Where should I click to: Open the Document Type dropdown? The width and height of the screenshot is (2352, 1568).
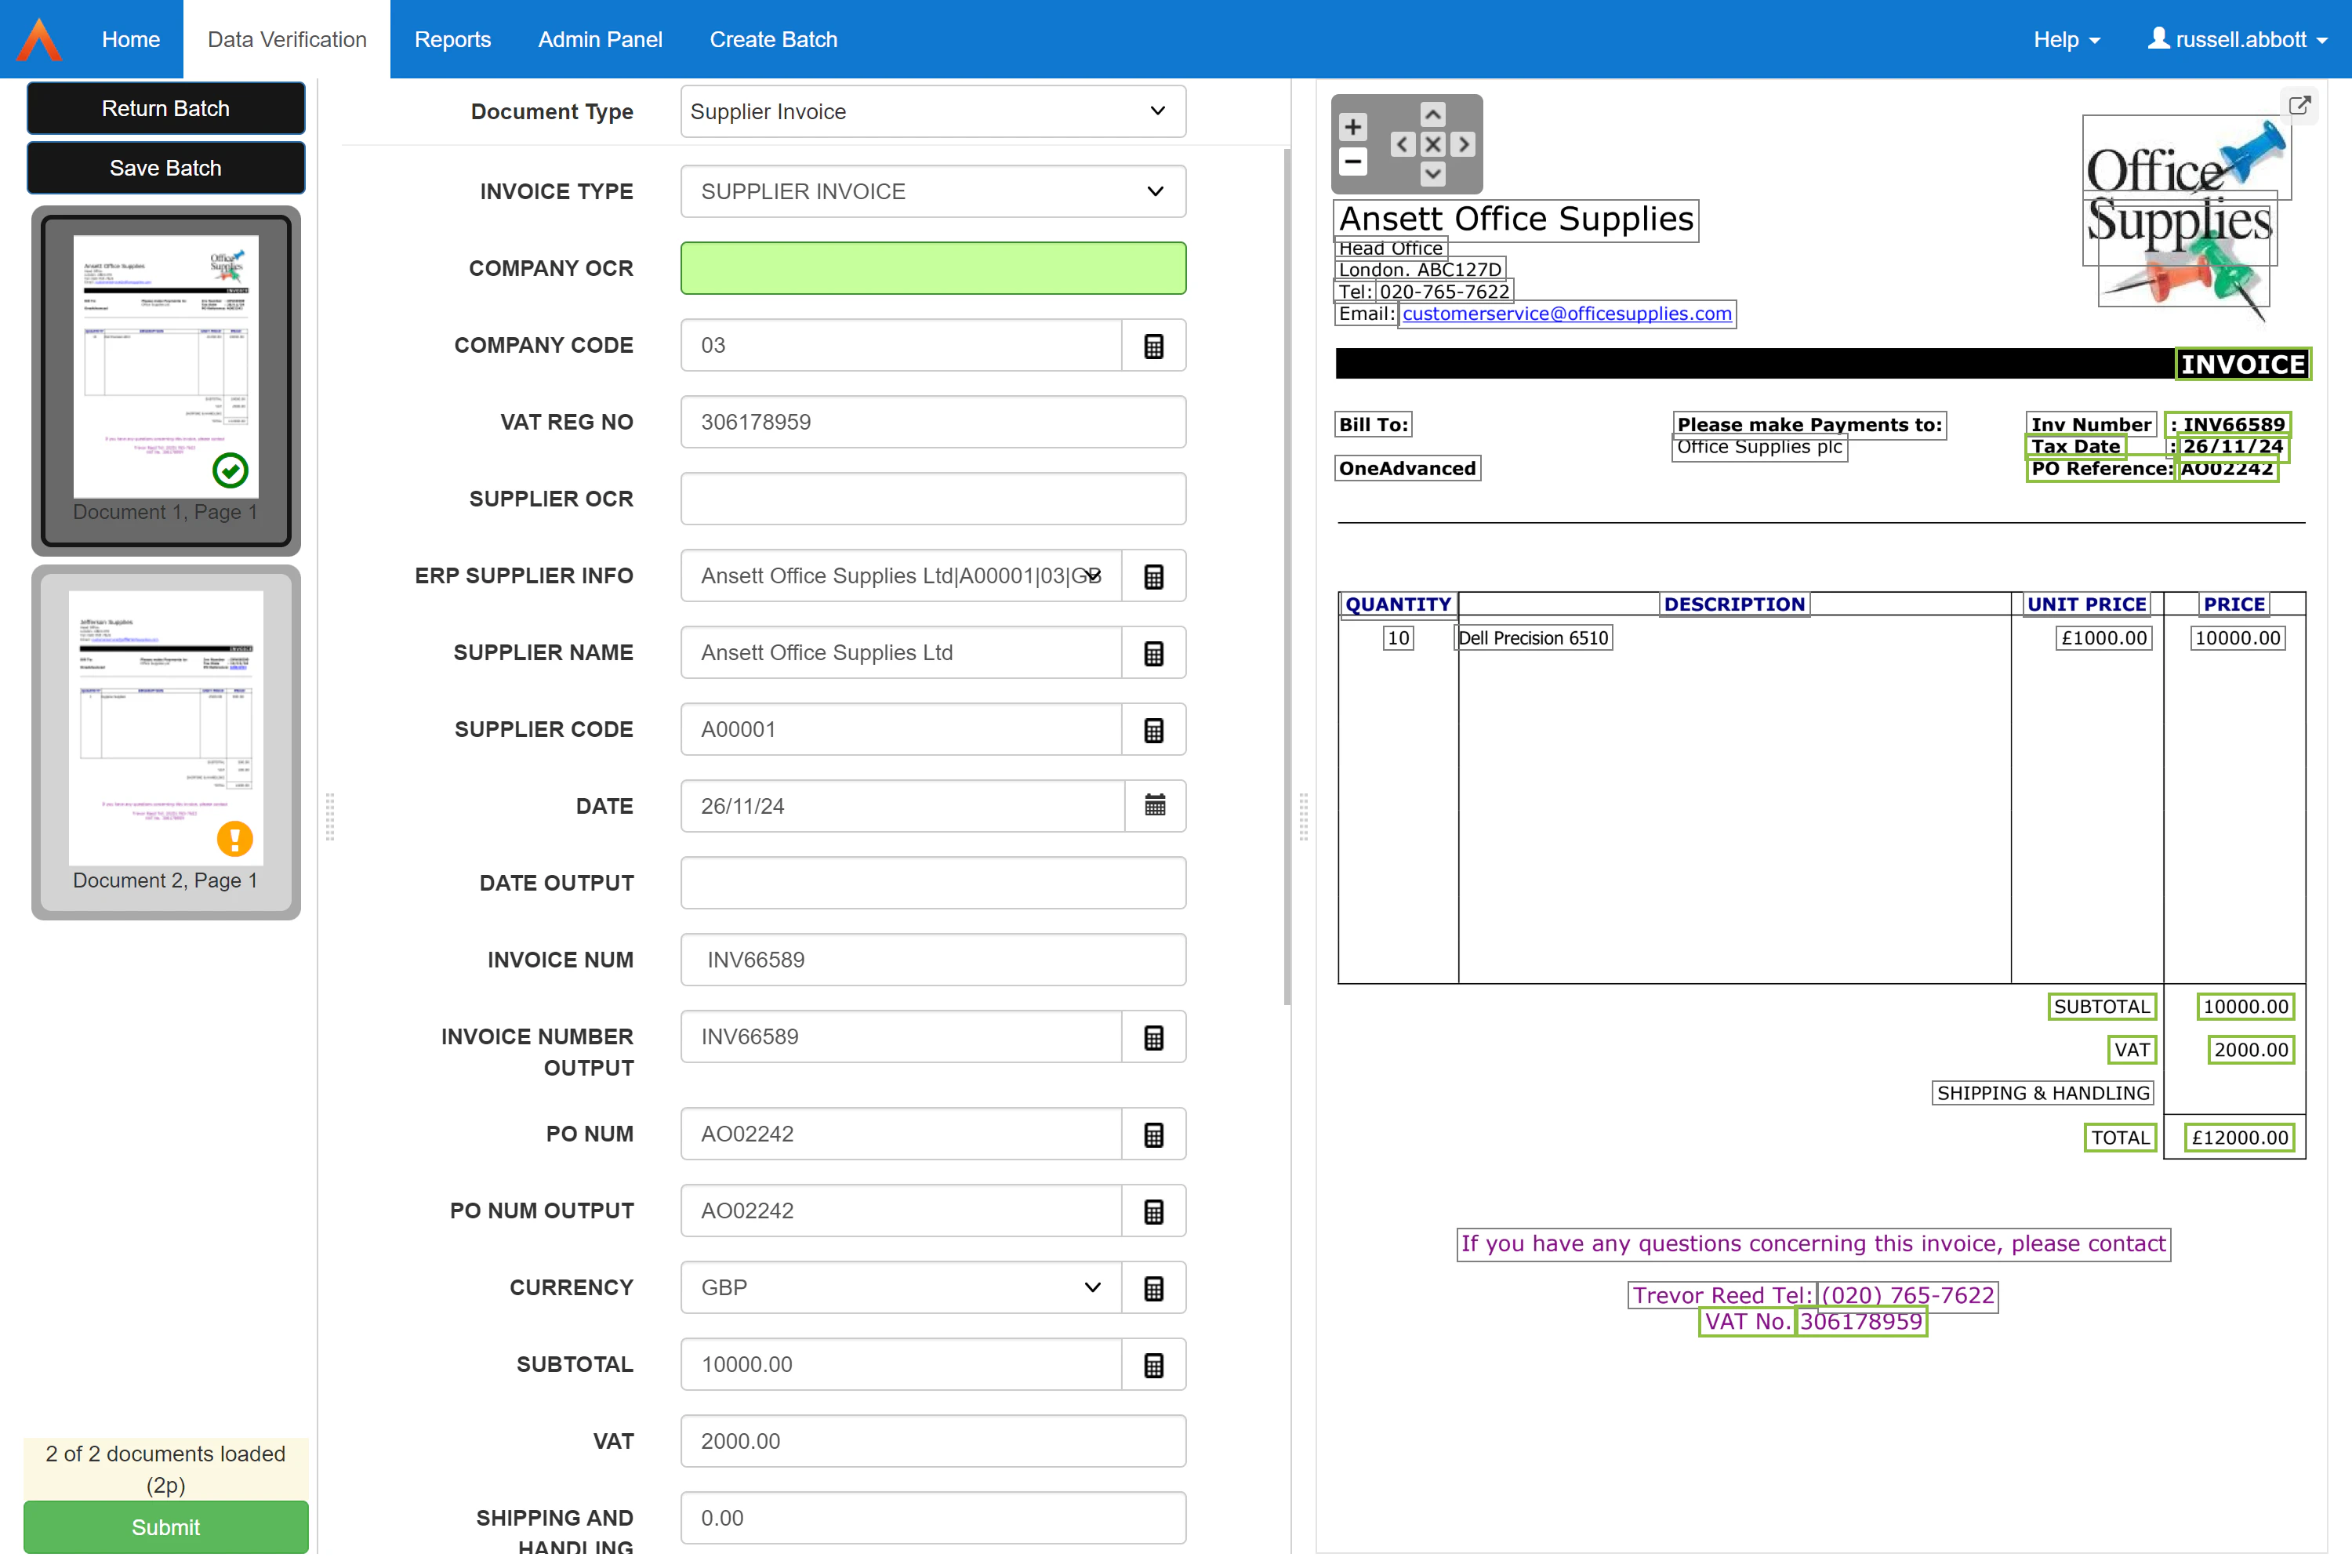click(932, 111)
